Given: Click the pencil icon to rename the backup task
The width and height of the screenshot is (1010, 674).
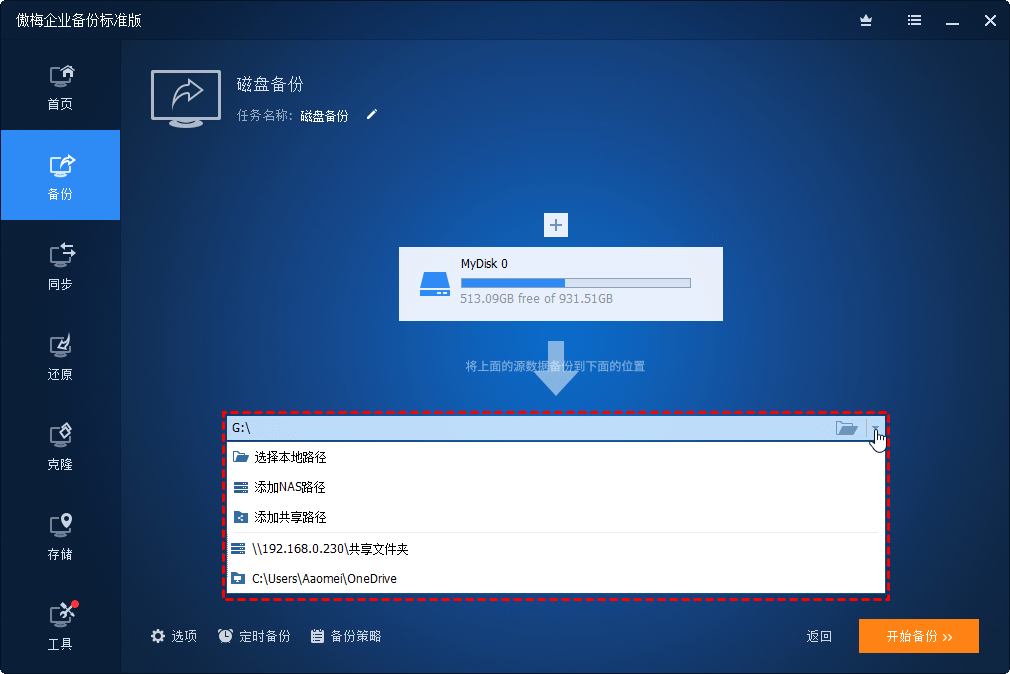Looking at the screenshot, I should click(371, 115).
